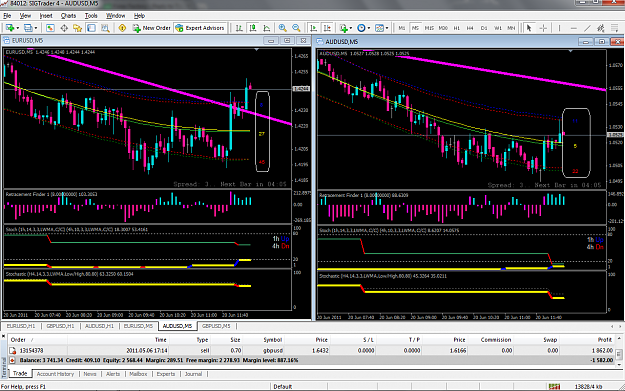625x391 pixels.
Task: Expand the New Chart dropdown arrow
Action: (17, 28)
